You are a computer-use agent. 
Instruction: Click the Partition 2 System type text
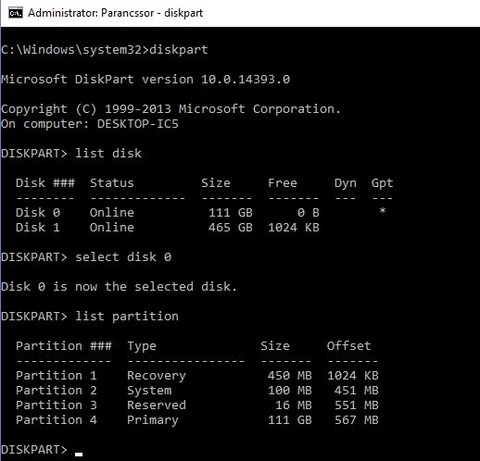(x=149, y=390)
